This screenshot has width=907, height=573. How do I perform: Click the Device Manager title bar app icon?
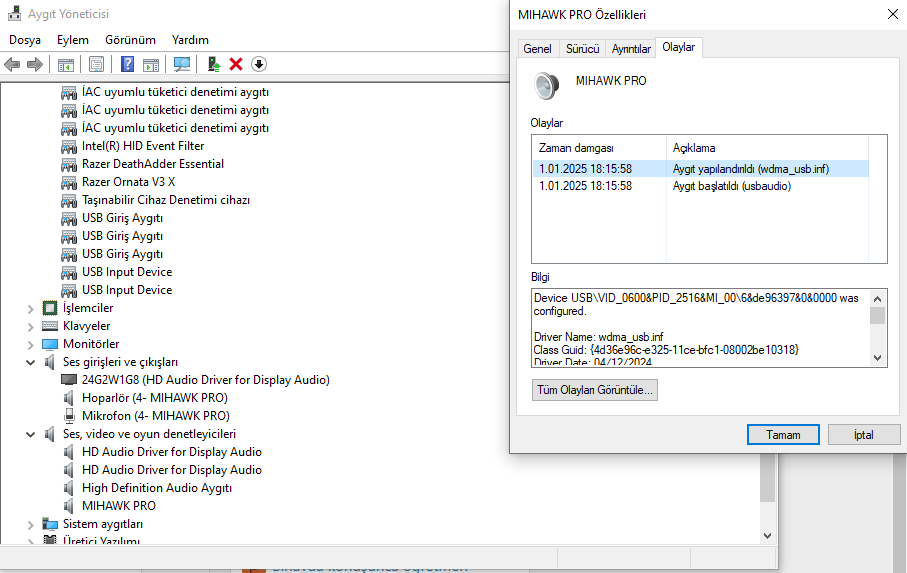(x=14, y=13)
